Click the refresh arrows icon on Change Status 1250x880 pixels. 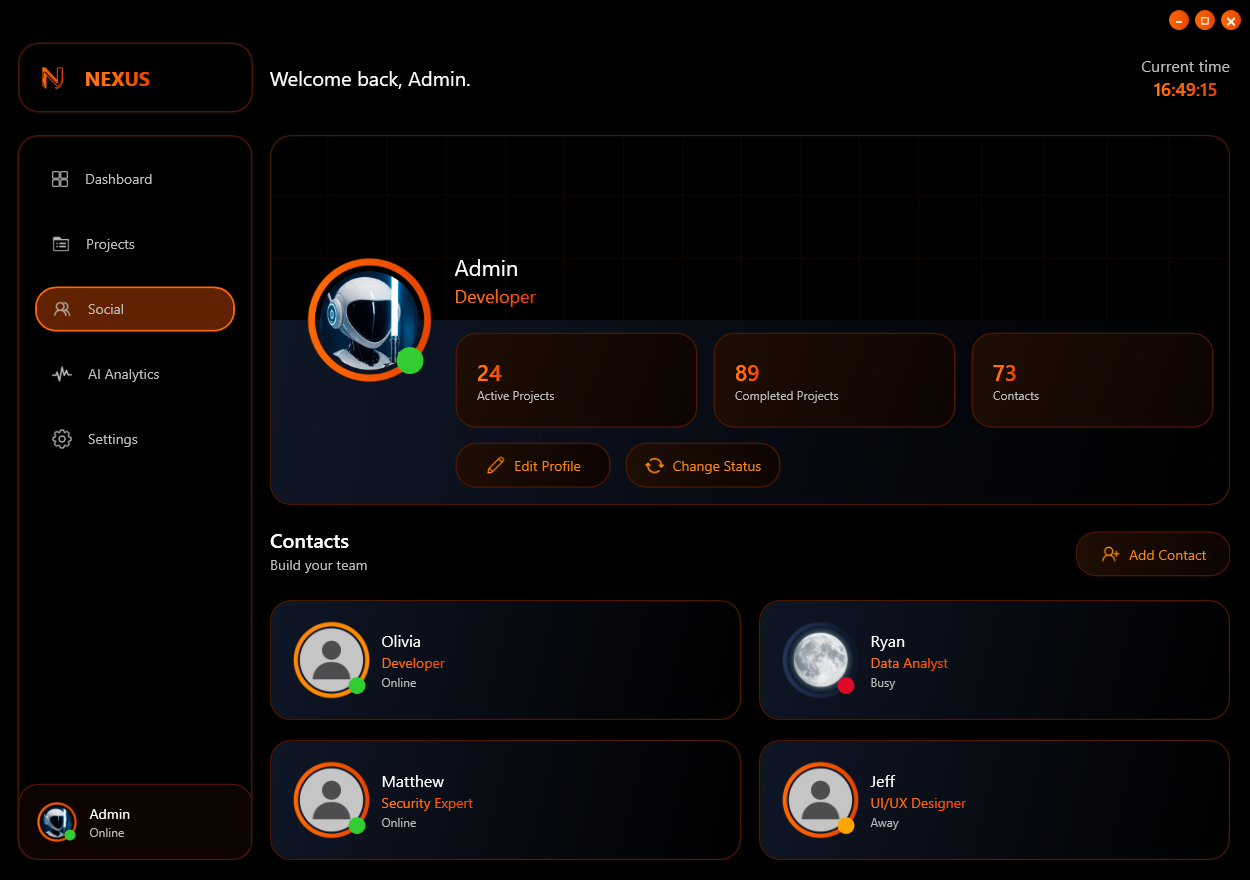click(654, 466)
